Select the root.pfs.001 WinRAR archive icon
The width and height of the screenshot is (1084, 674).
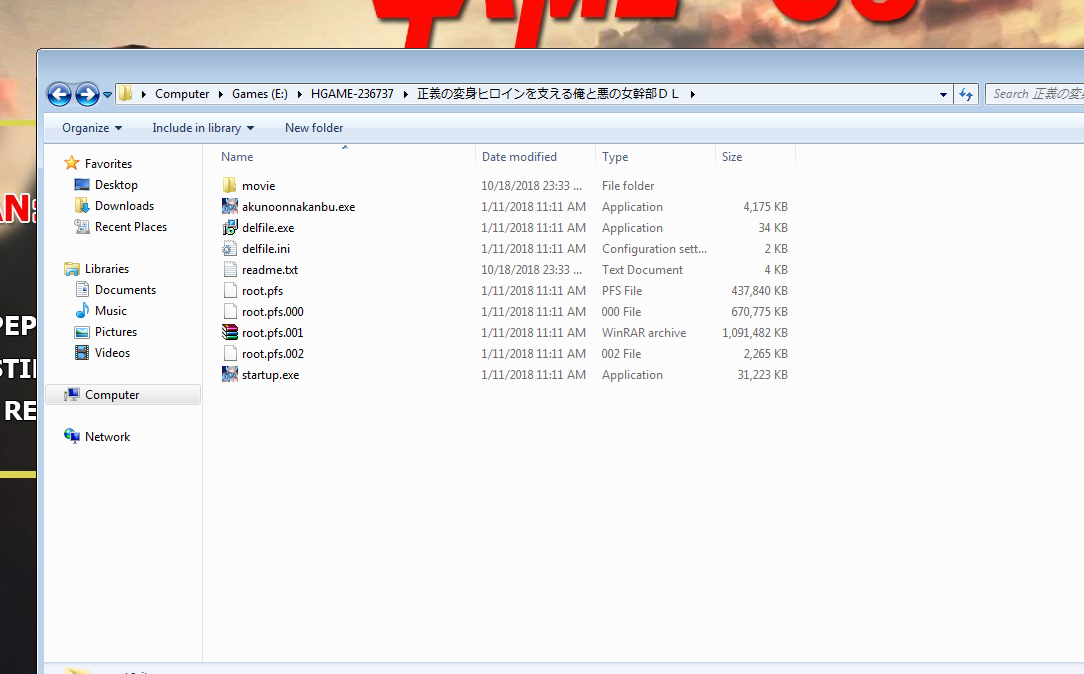(x=230, y=333)
